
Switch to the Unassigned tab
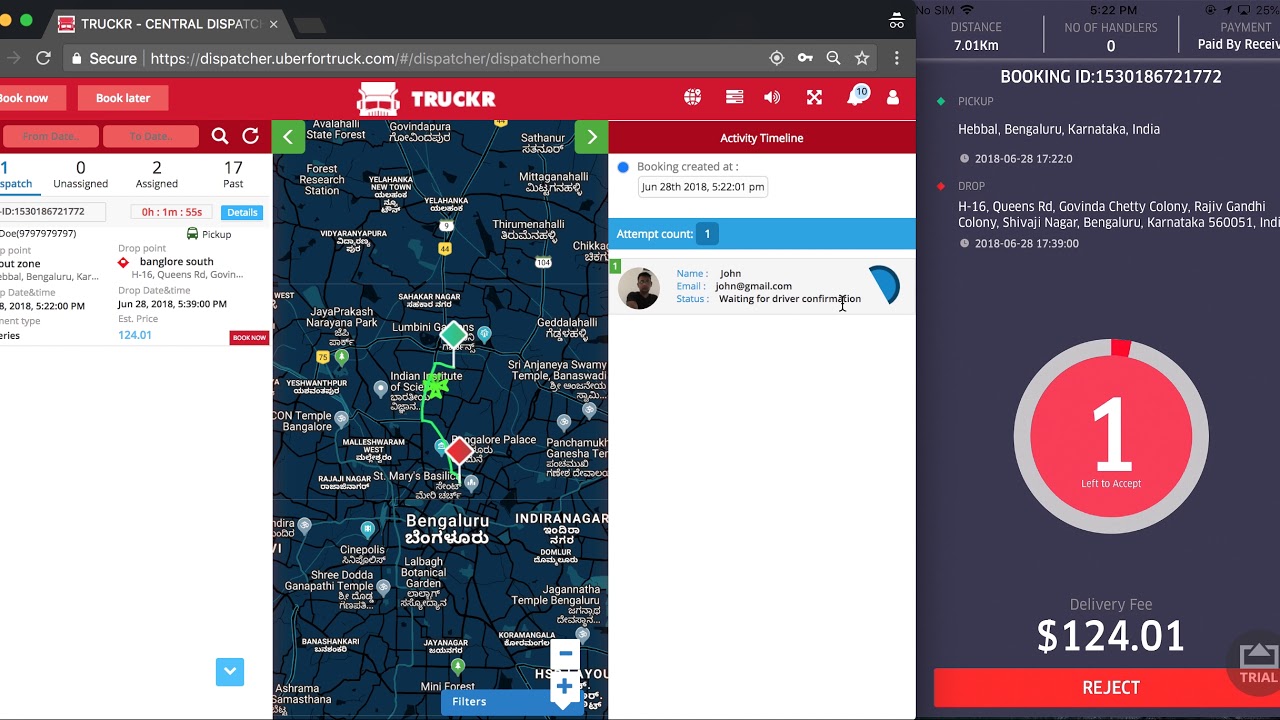click(81, 175)
